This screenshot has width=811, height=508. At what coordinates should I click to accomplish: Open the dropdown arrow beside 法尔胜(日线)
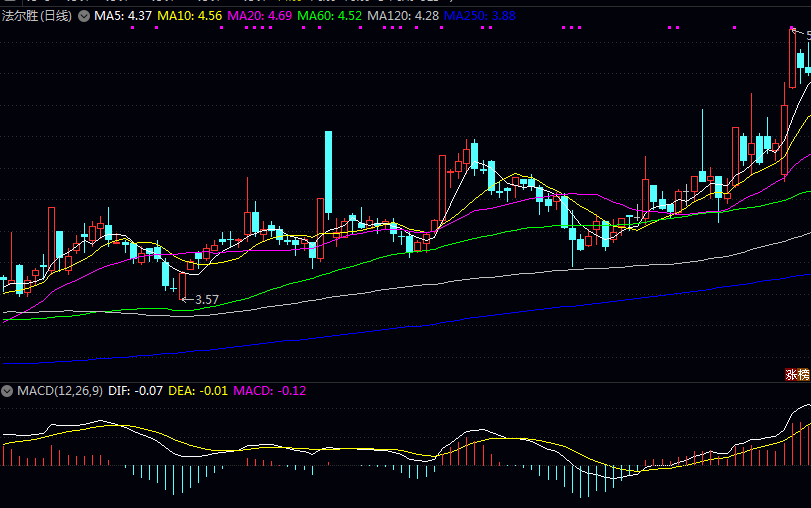point(84,16)
